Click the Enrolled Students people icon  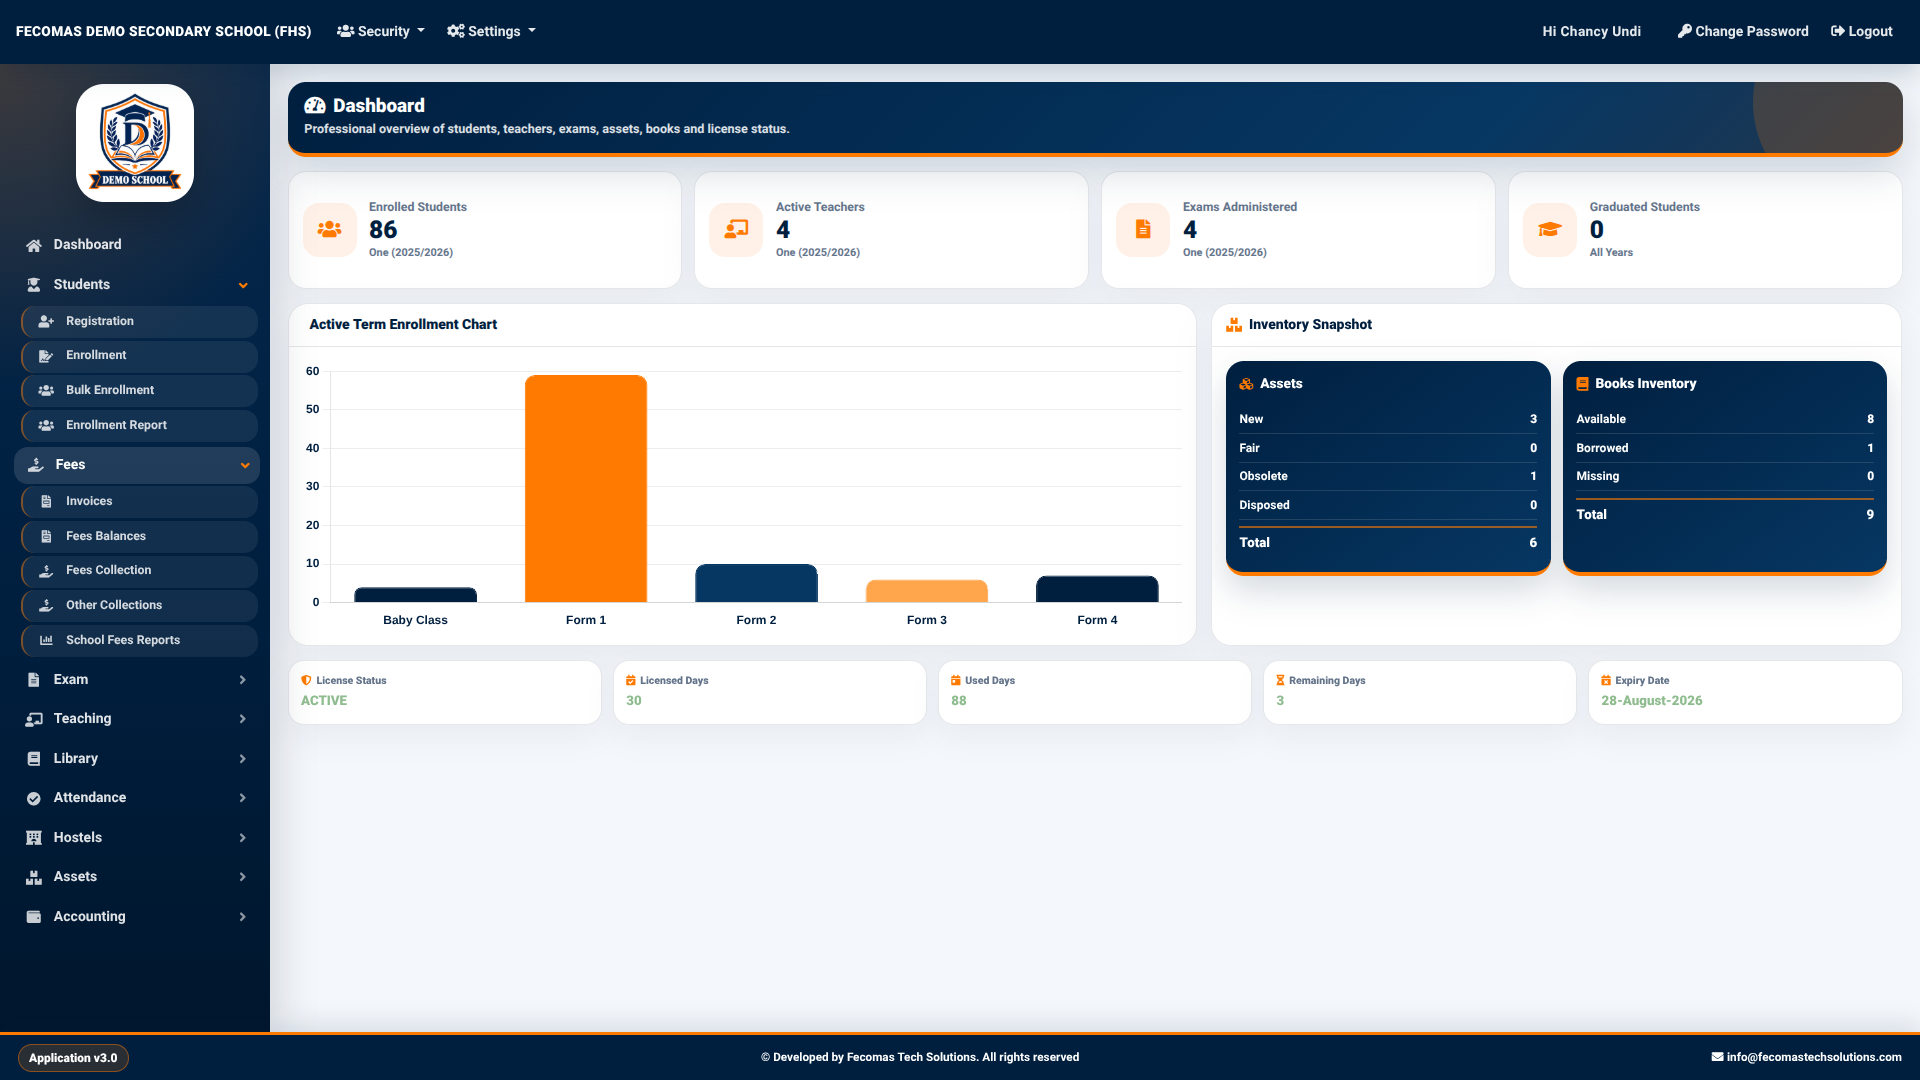(x=329, y=230)
